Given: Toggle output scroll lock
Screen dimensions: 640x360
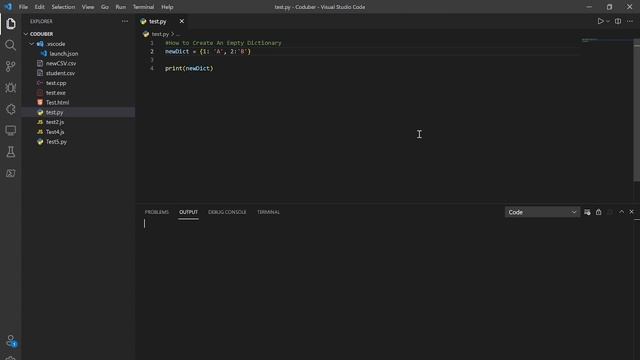Looking at the screenshot, I should (x=598, y=212).
